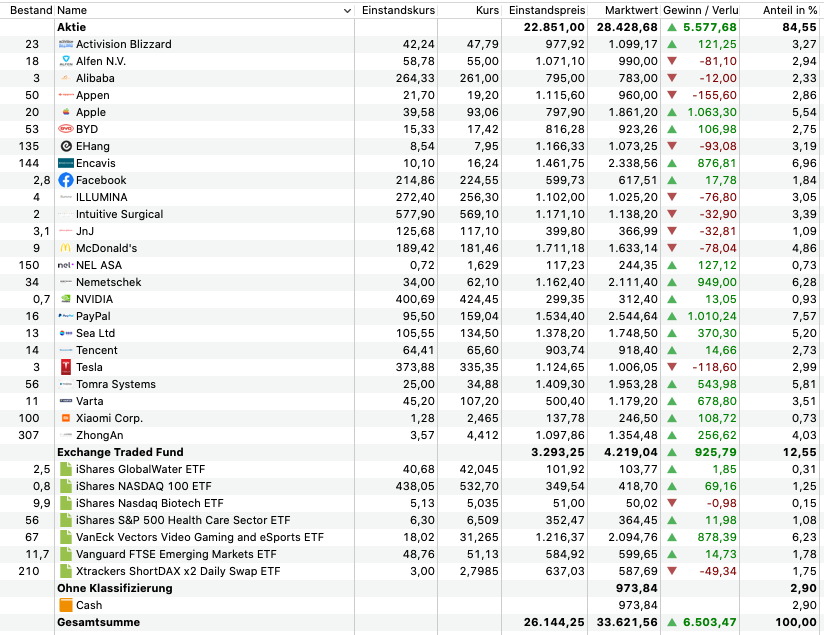The height and width of the screenshot is (635, 824).
Task: Click Appen's red loss arrow indicator
Action: 672,95
